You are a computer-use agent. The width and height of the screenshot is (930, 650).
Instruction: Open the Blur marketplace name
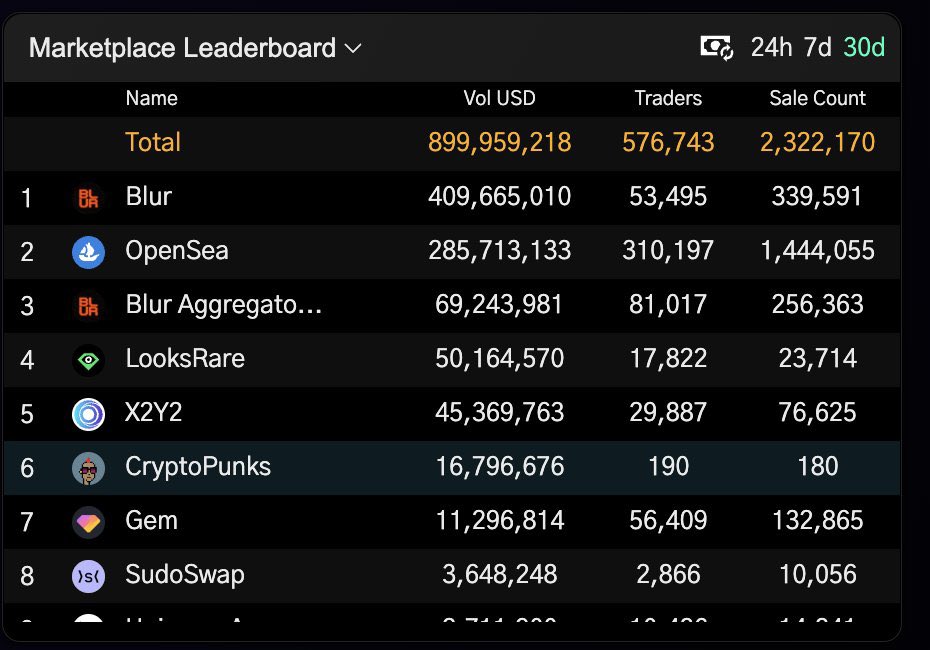(149, 196)
